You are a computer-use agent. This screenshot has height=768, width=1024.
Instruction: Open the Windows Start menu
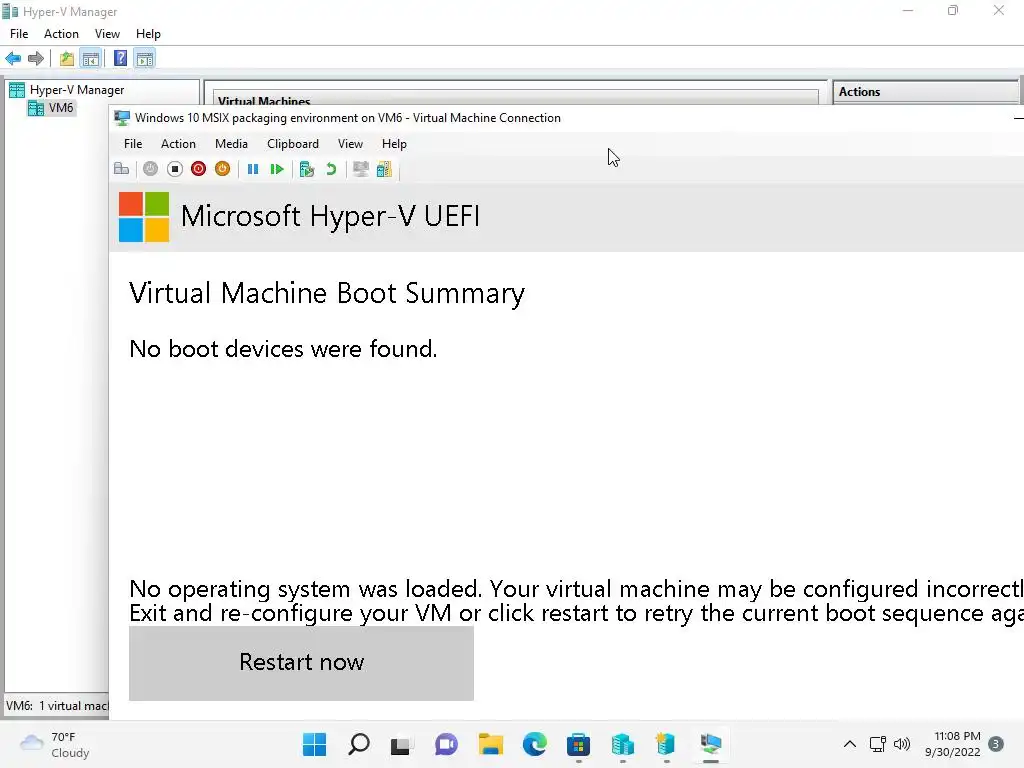315,744
